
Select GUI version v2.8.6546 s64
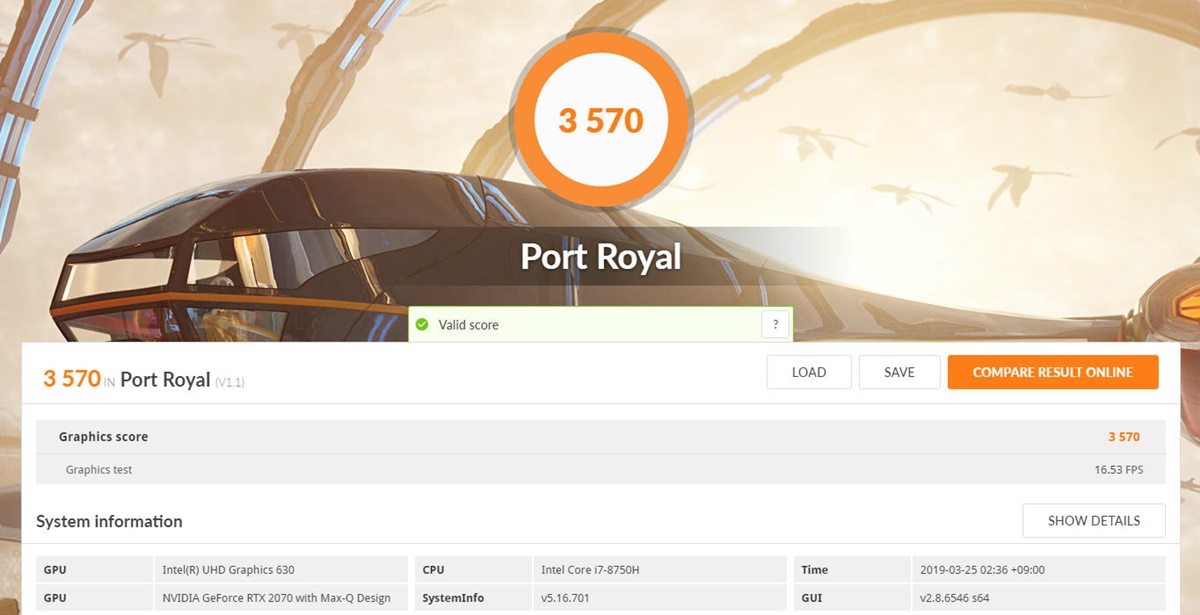coord(1038,598)
